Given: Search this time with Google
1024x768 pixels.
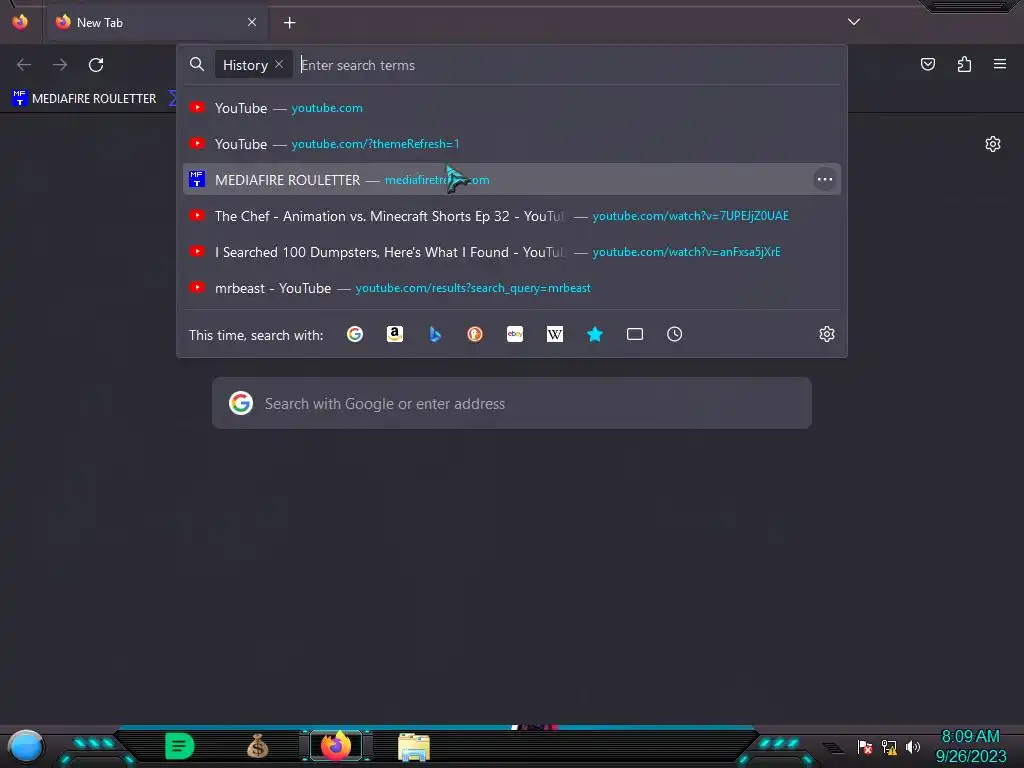Looking at the screenshot, I should [355, 334].
